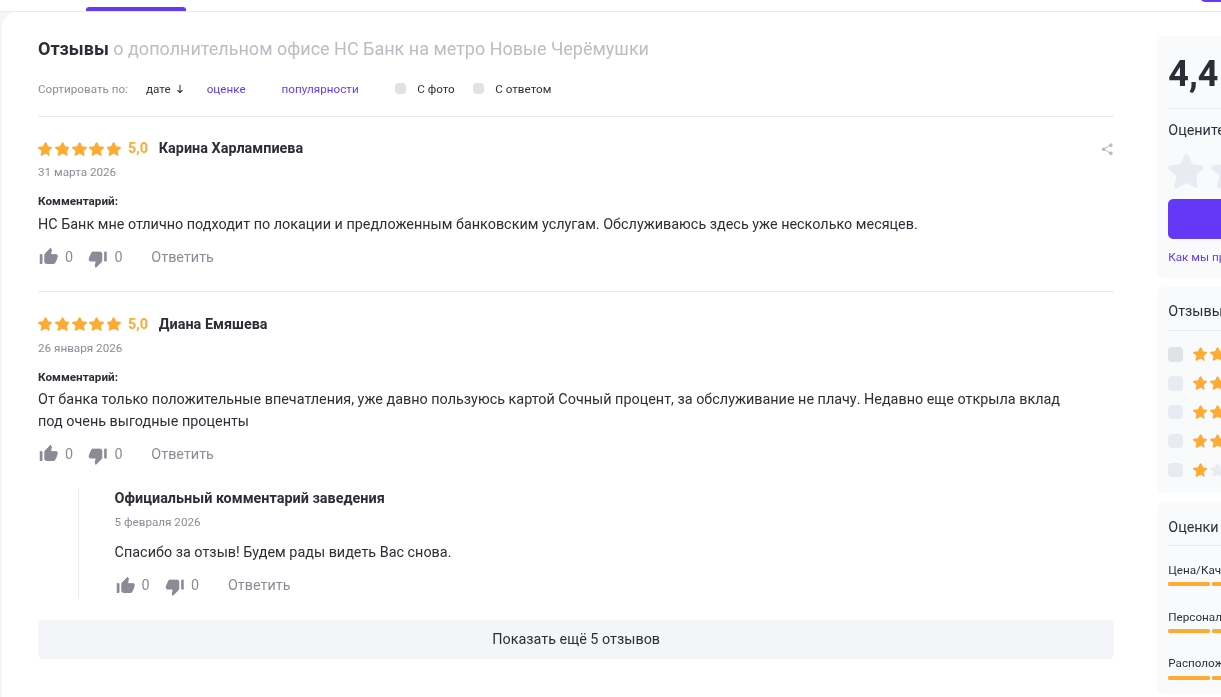Like Диана Емяшева's review with thumbs up
1221x697 pixels.
coord(48,454)
